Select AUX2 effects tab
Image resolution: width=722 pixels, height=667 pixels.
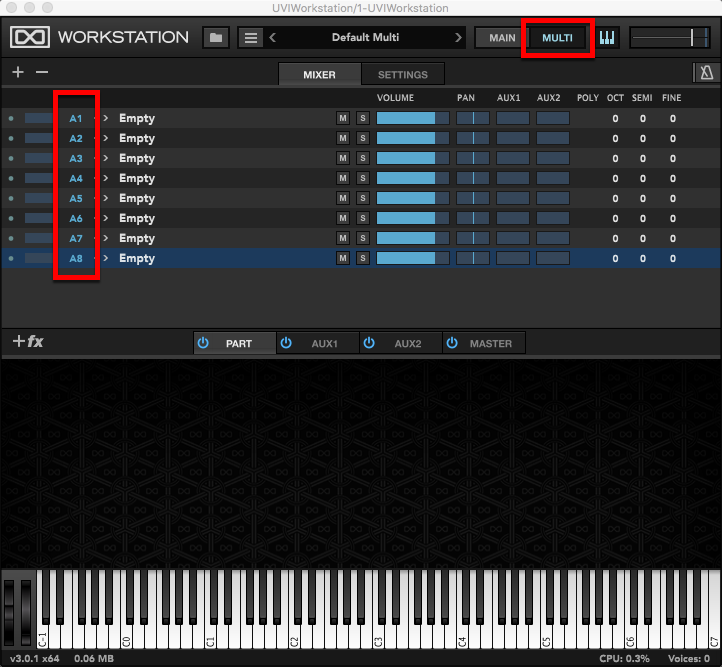coord(401,343)
